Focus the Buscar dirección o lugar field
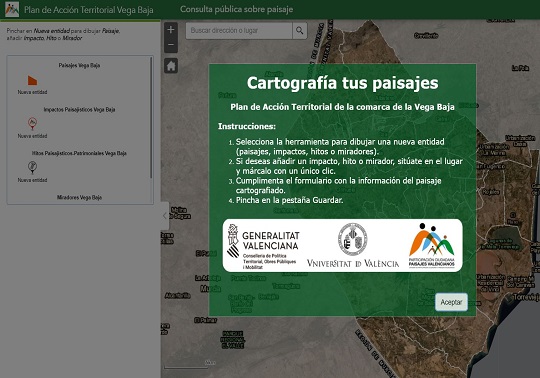 point(239,31)
